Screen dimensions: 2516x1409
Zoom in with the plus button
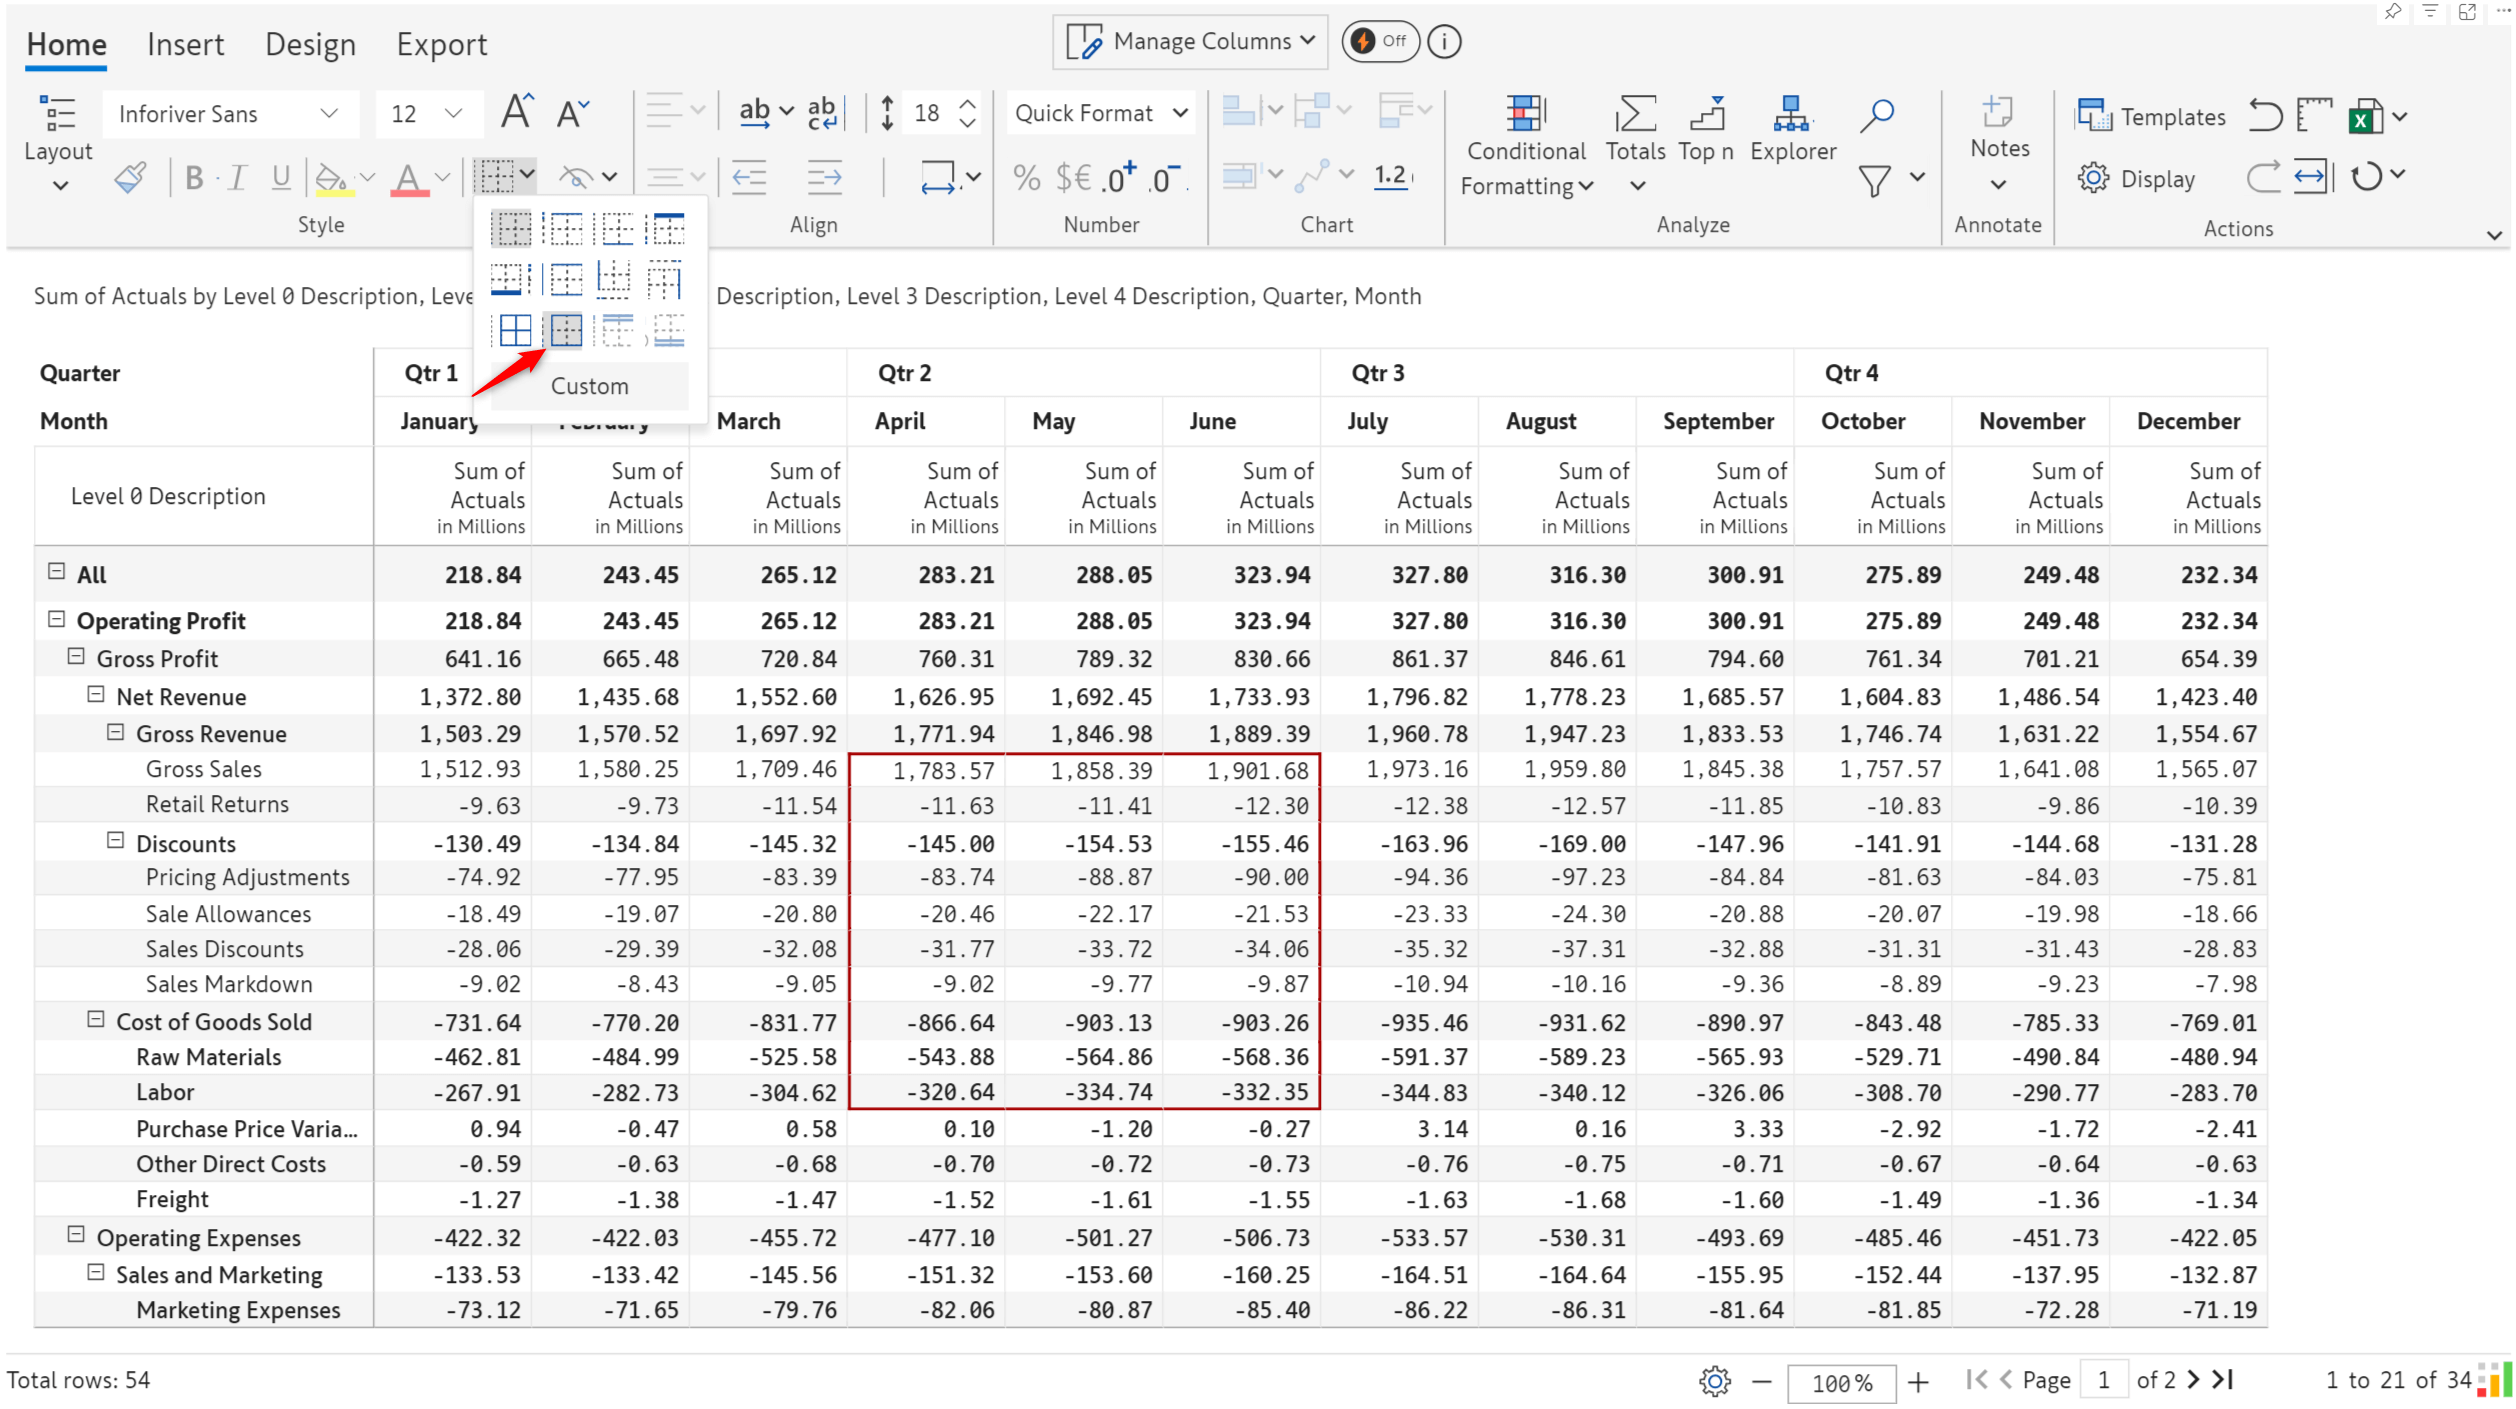pos(1918,1382)
